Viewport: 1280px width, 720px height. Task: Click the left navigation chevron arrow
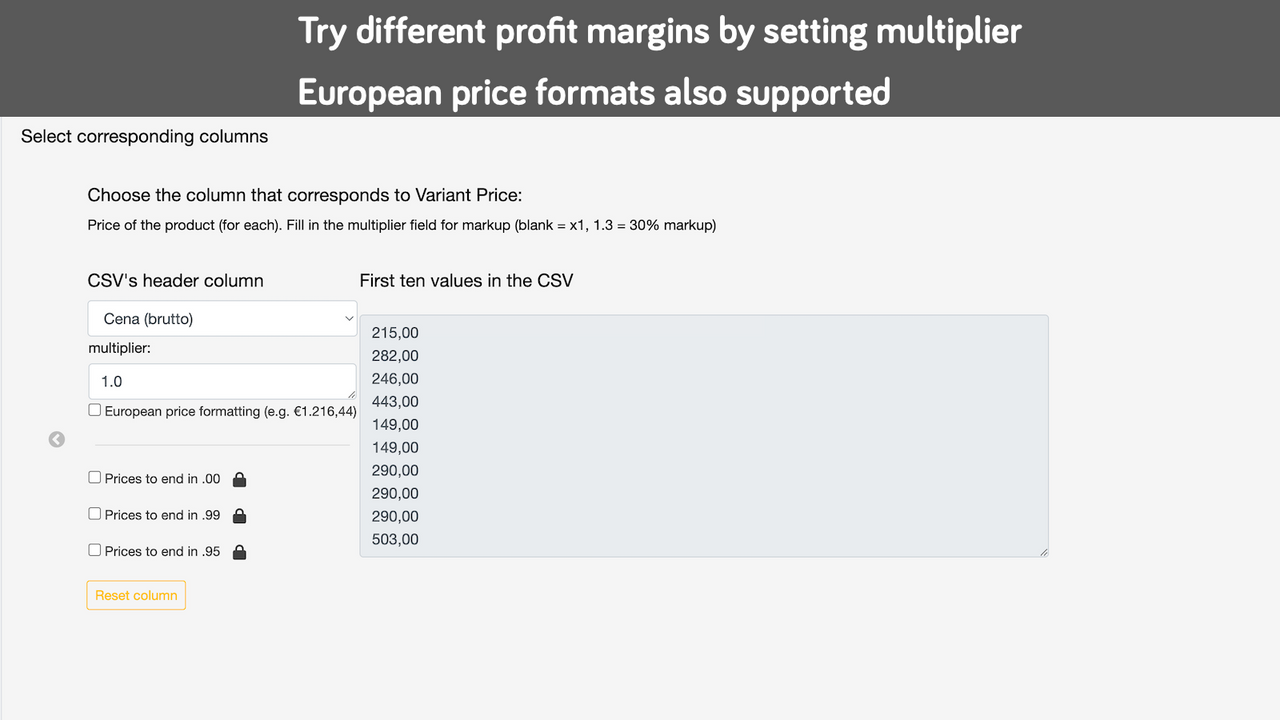coord(56,439)
